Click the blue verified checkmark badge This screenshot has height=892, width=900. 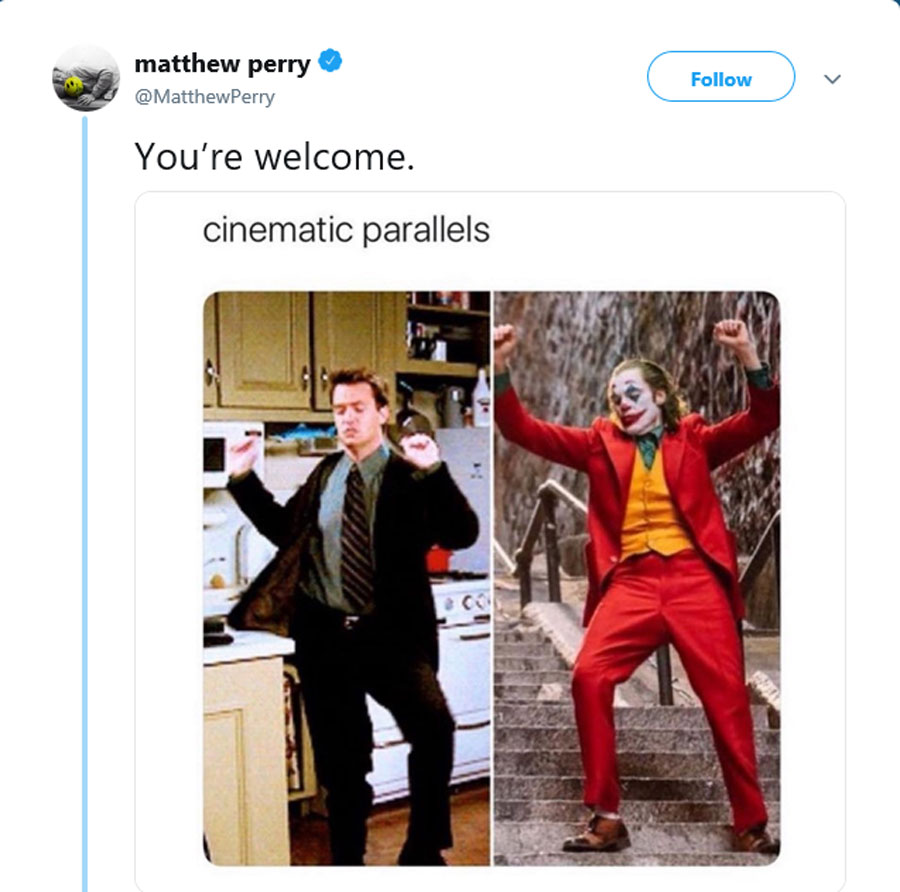[x=330, y=61]
